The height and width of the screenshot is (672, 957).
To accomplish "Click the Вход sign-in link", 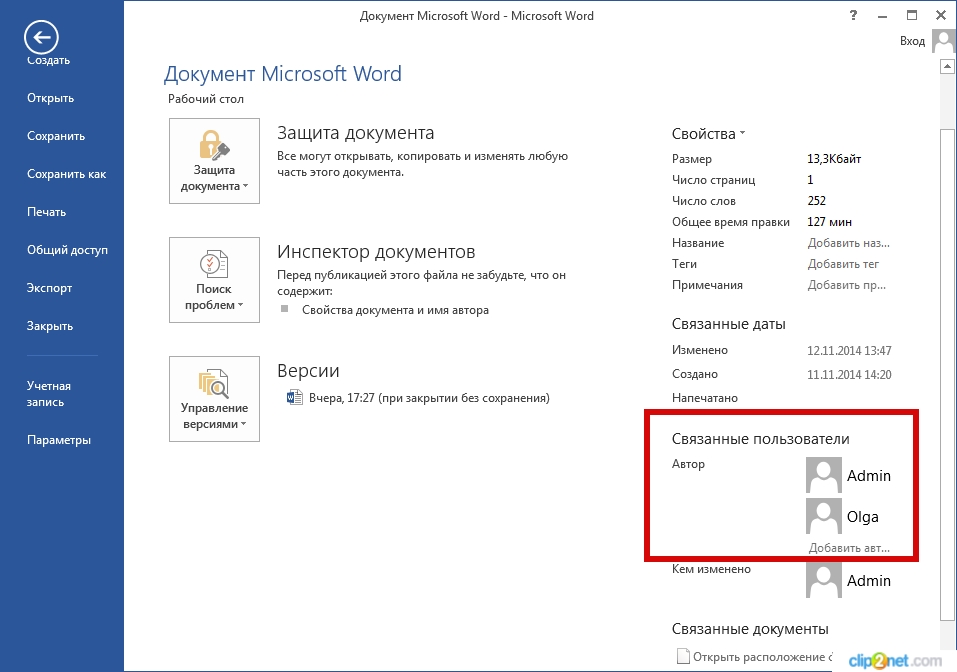I will click(x=912, y=41).
